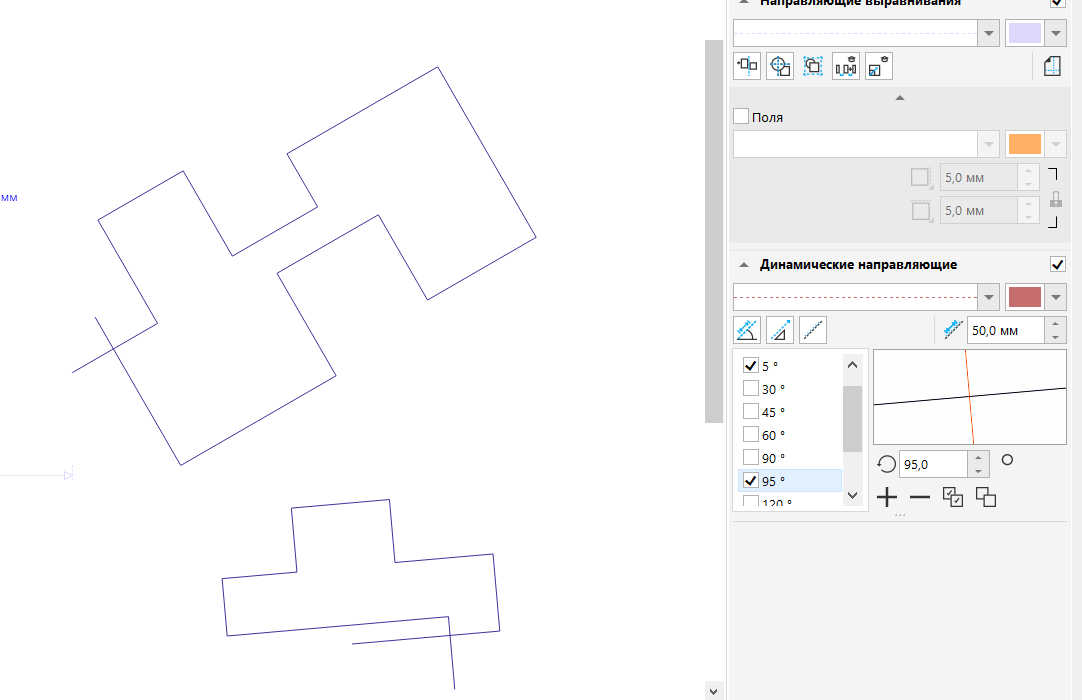Toggle extend along segment icon

point(813,330)
